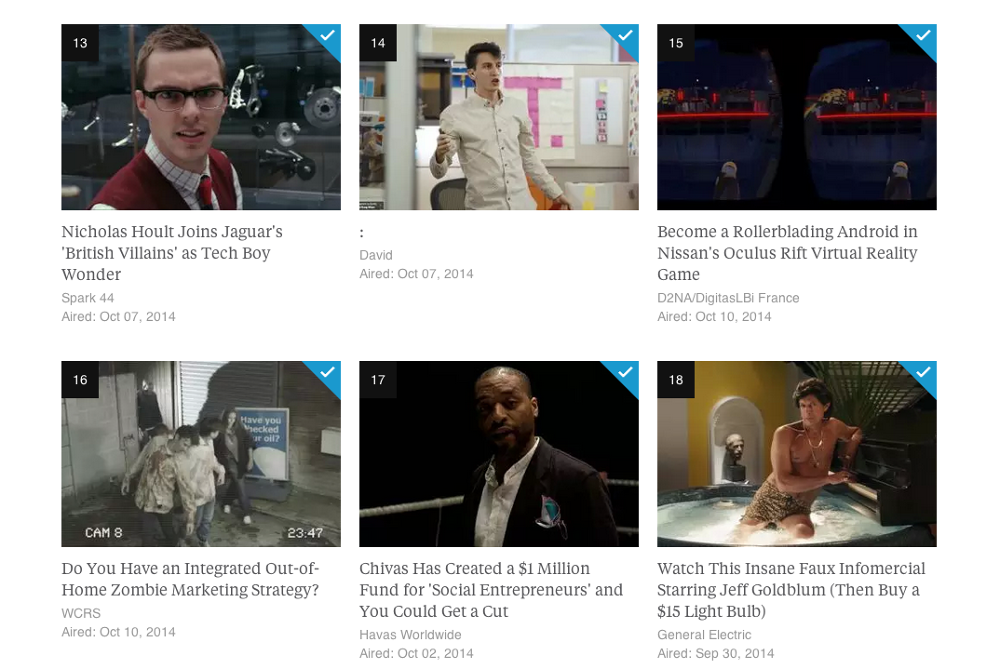Open the Nicholas Hoult Jaguar video thumbnail
This screenshot has width=1000, height=669.
pyautogui.click(x=201, y=117)
